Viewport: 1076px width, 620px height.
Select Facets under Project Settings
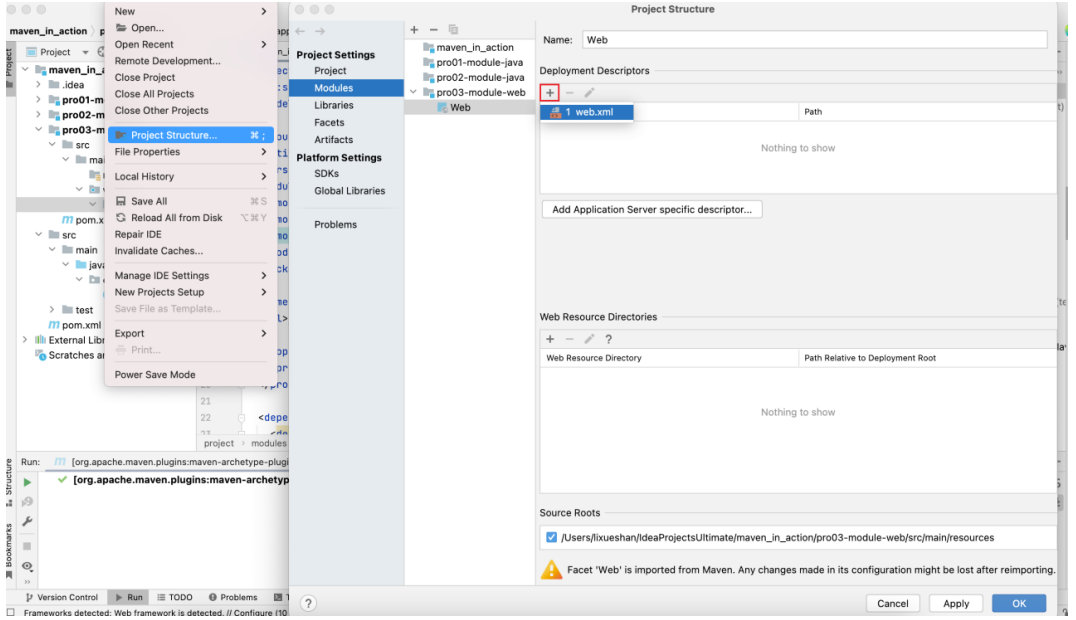329,122
